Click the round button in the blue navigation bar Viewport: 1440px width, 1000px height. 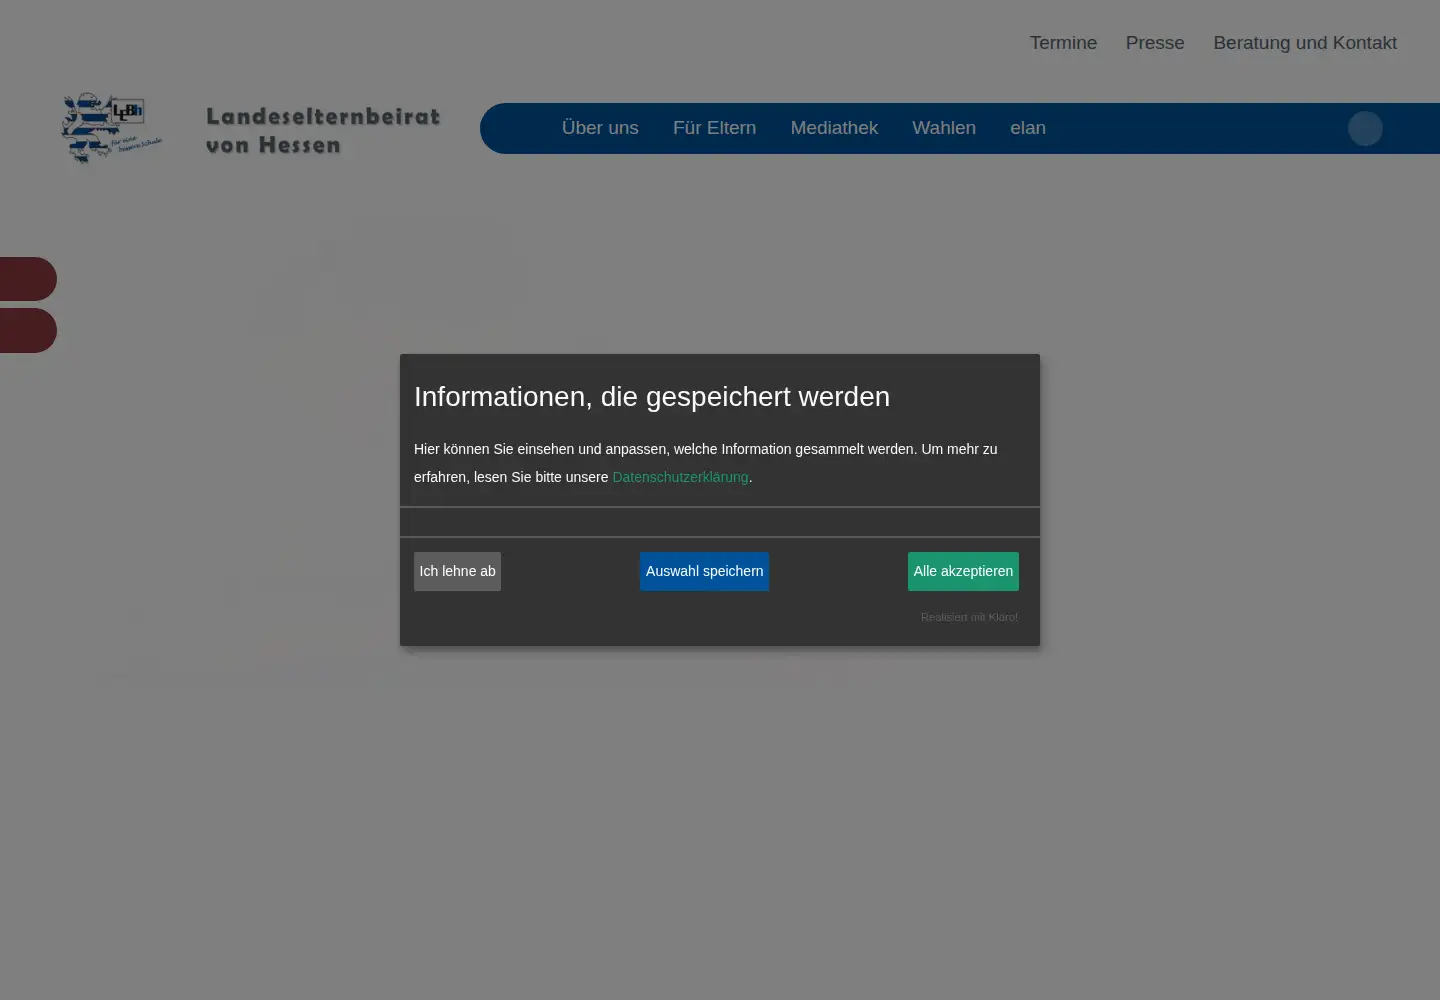[x=1365, y=128]
